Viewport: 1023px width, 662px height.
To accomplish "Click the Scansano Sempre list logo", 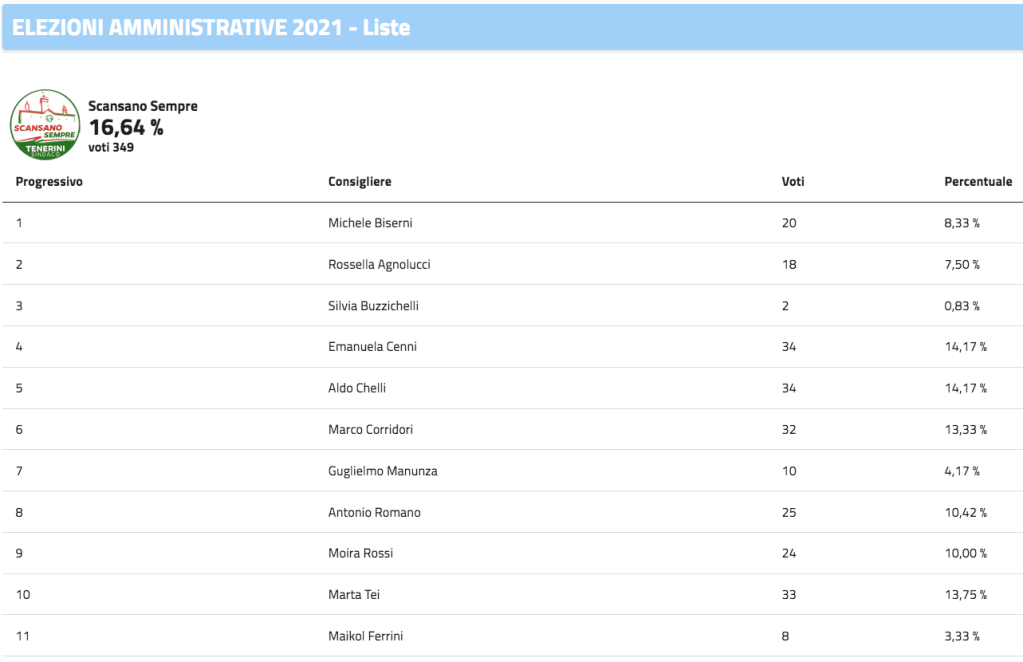I will click(45, 125).
